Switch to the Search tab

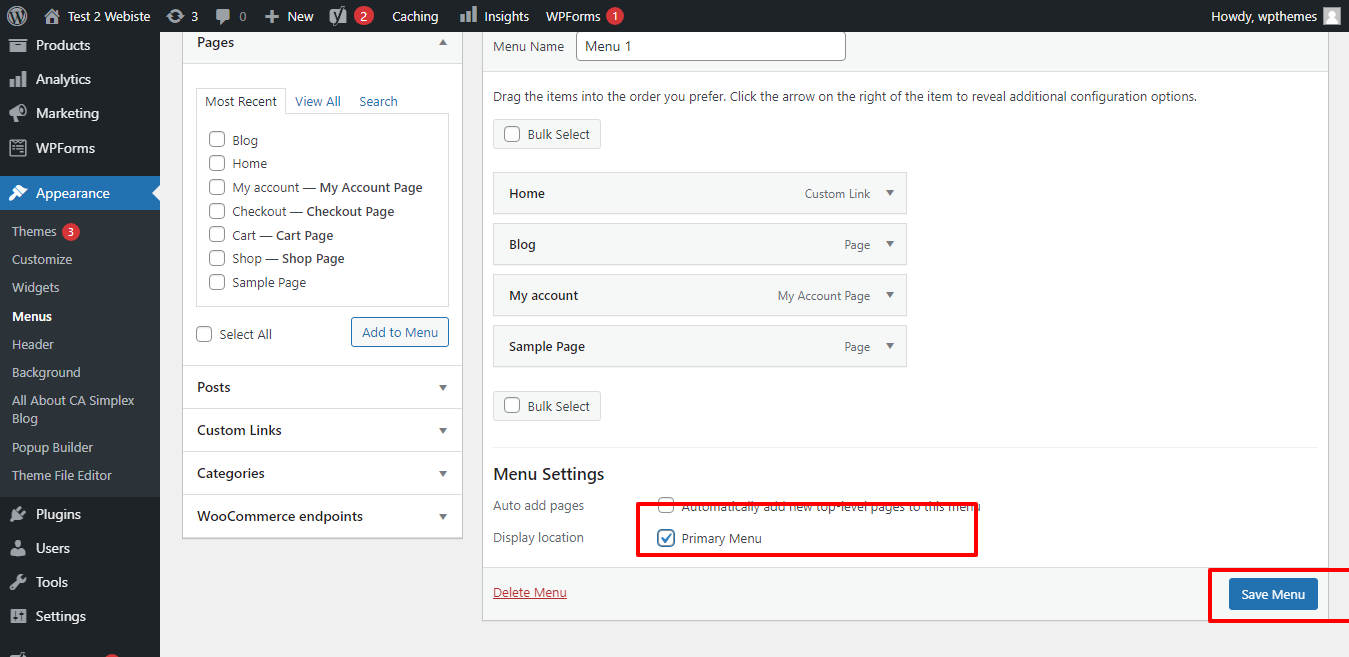tap(379, 101)
